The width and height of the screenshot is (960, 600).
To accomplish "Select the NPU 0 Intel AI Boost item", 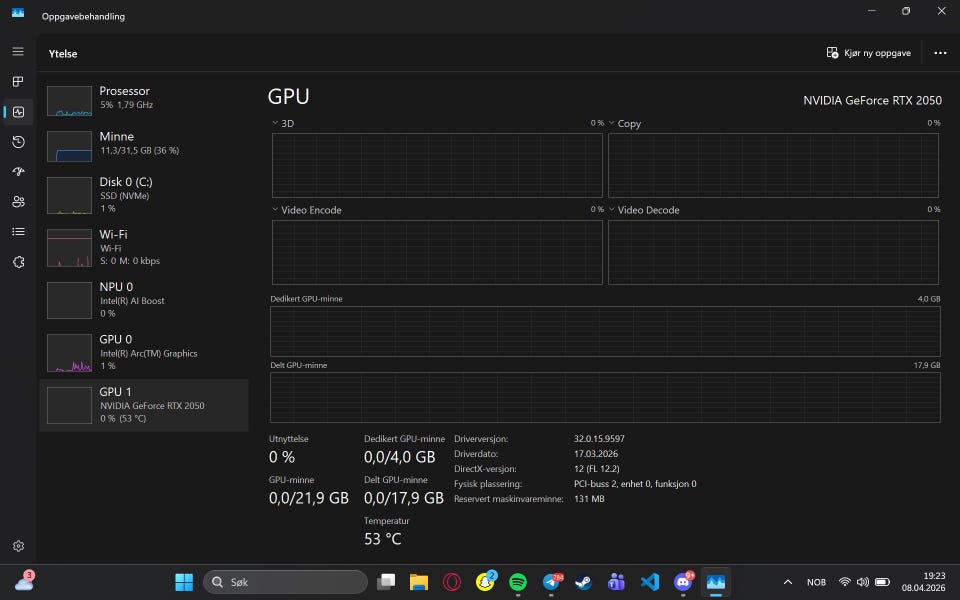I will pyautogui.click(x=144, y=300).
